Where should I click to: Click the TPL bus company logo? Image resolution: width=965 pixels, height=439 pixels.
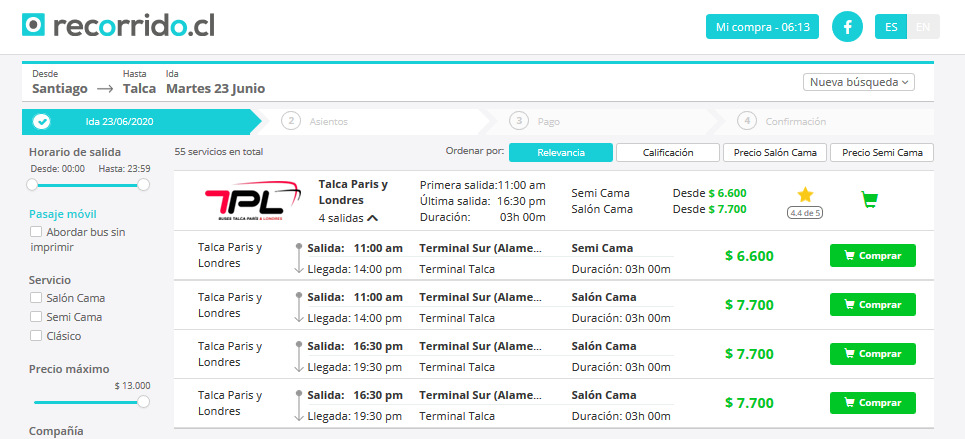click(x=252, y=201)
